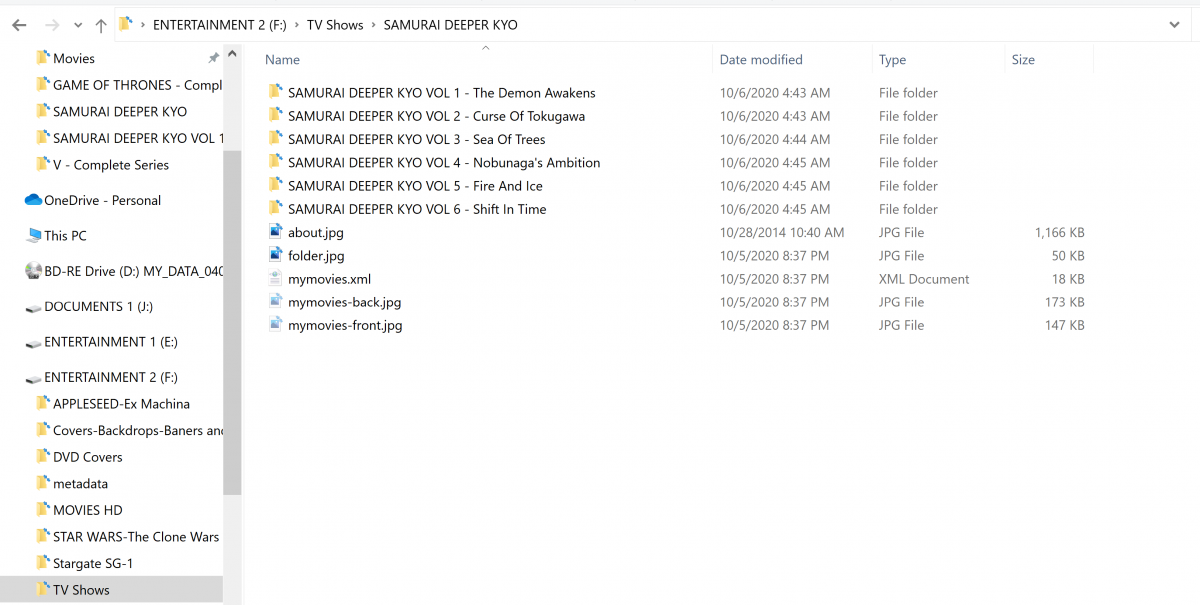Image resolution: width=1200 pixels, height=605 pixels.
Task: Click the Forward navigation arrow
Action: pos(52,25)
